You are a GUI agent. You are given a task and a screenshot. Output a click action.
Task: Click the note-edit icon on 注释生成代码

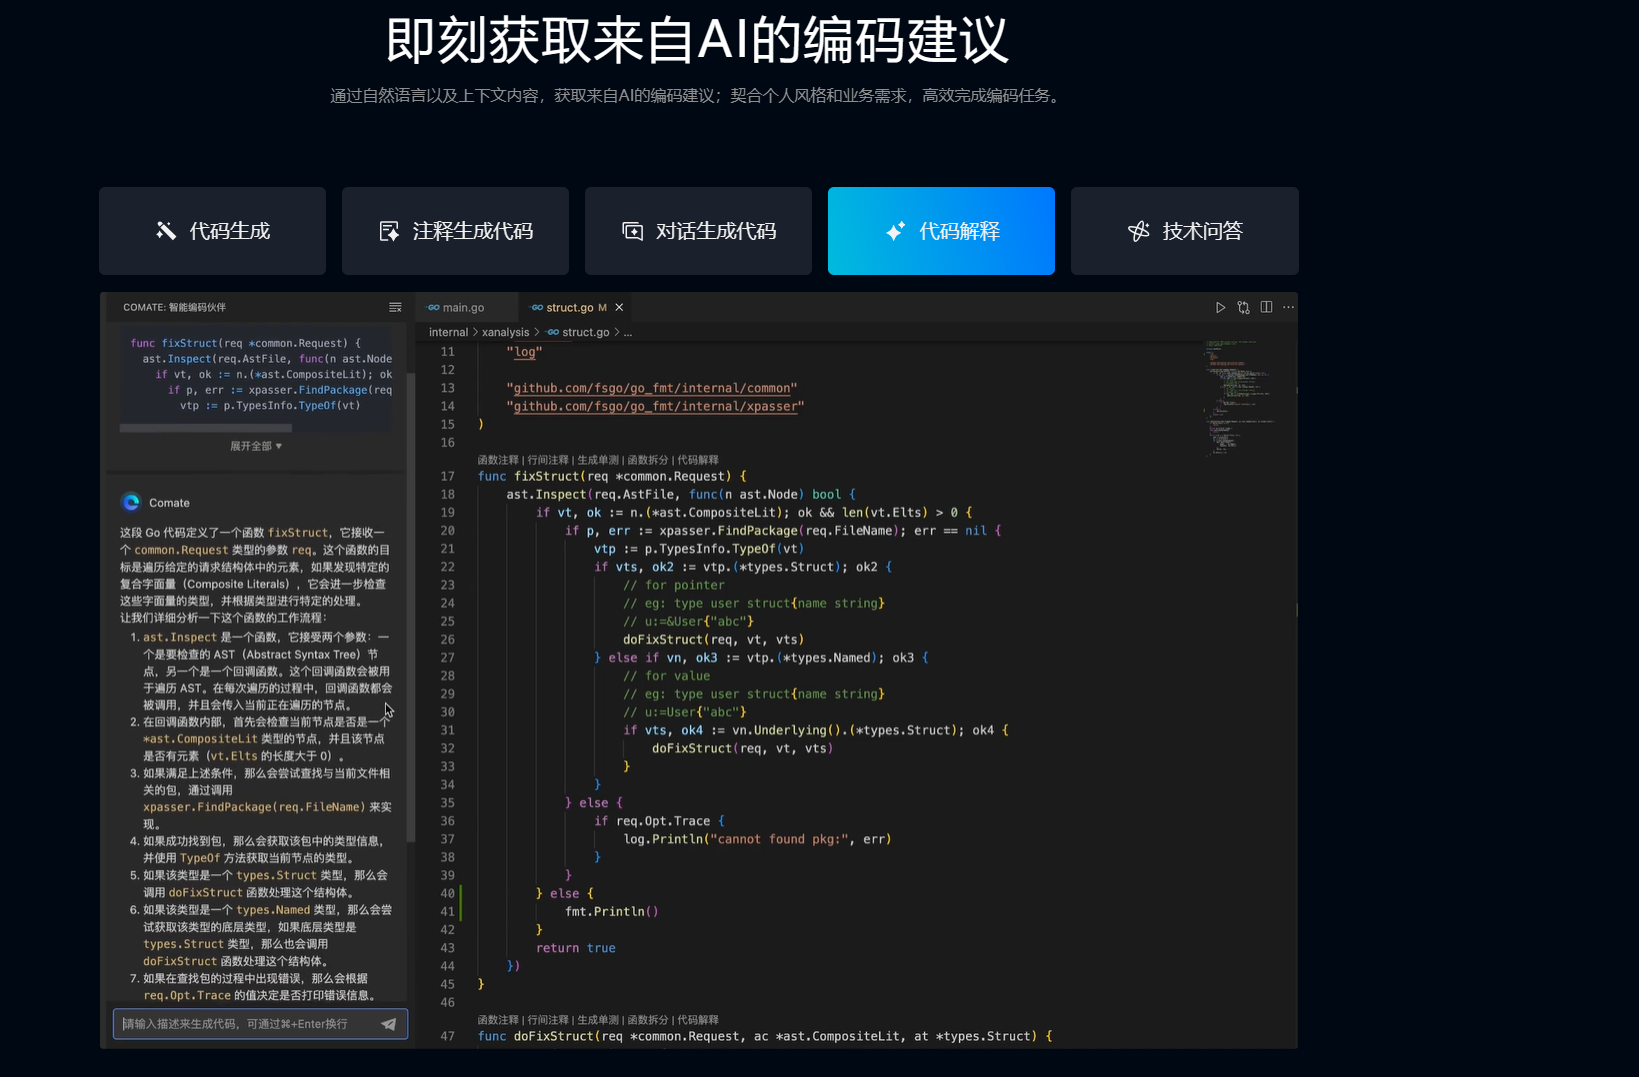[x=389, y=231]
